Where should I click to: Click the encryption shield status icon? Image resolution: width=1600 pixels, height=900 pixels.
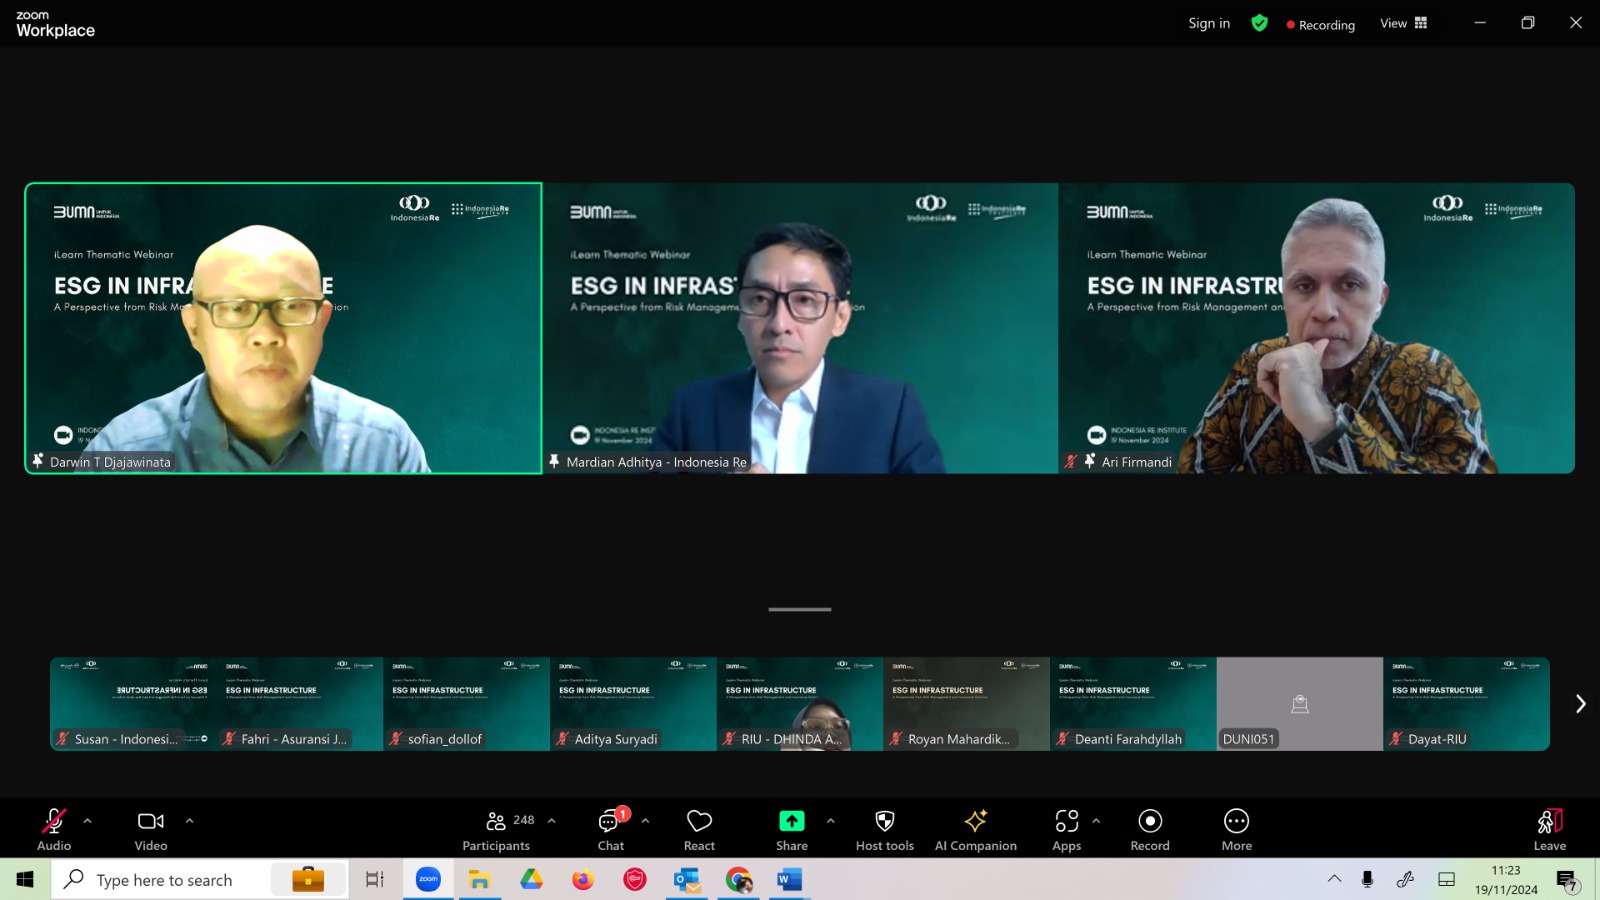[1259, 23]
